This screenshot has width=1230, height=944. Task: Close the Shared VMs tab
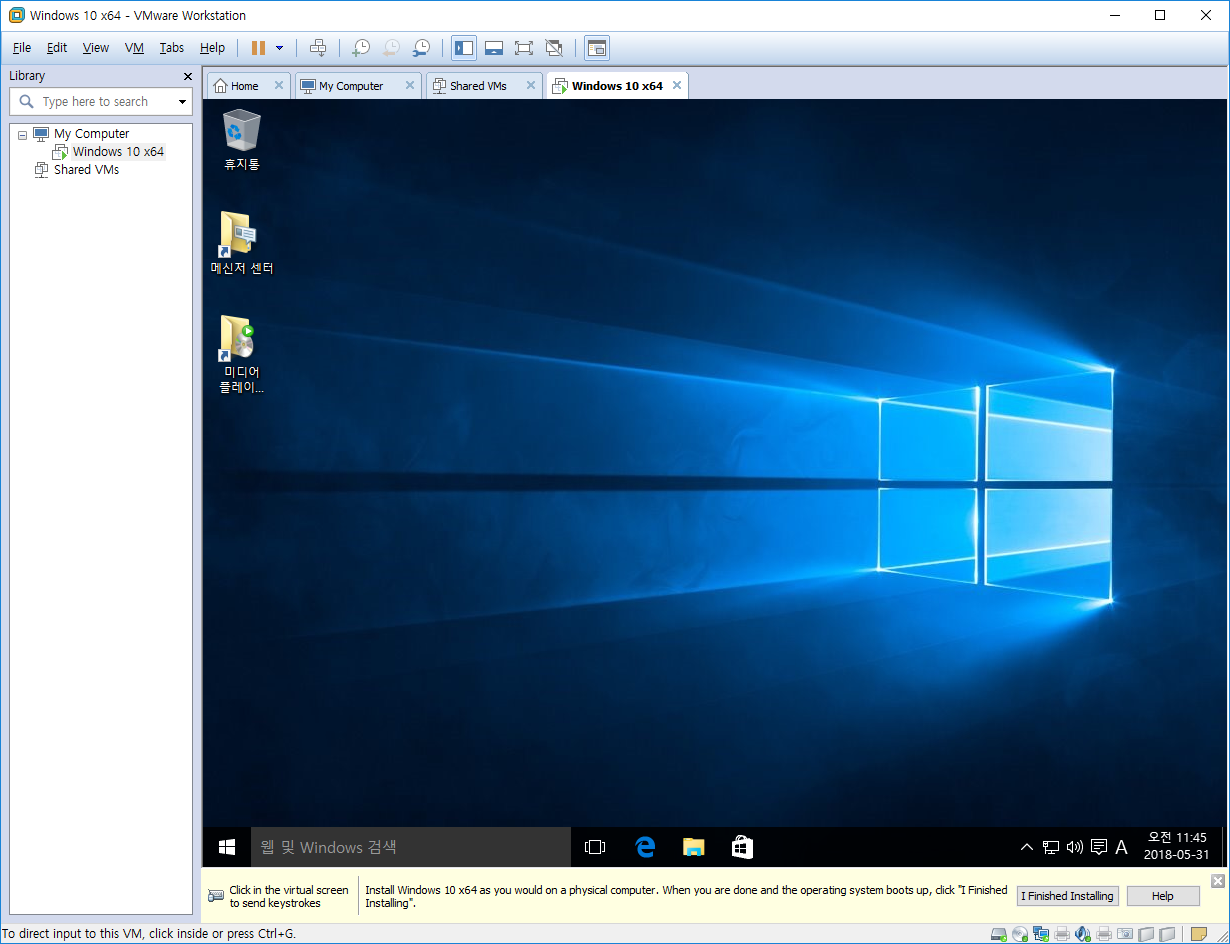[529, 86]
